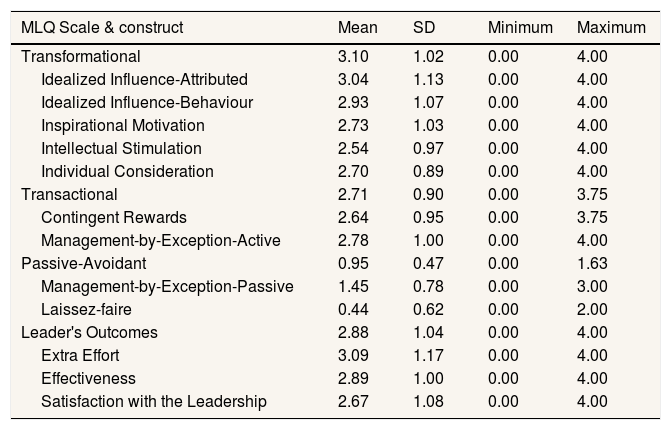Click the Contingent Rewards row label
This screenshot has width=671, height=430.
(x=114, y=217)
